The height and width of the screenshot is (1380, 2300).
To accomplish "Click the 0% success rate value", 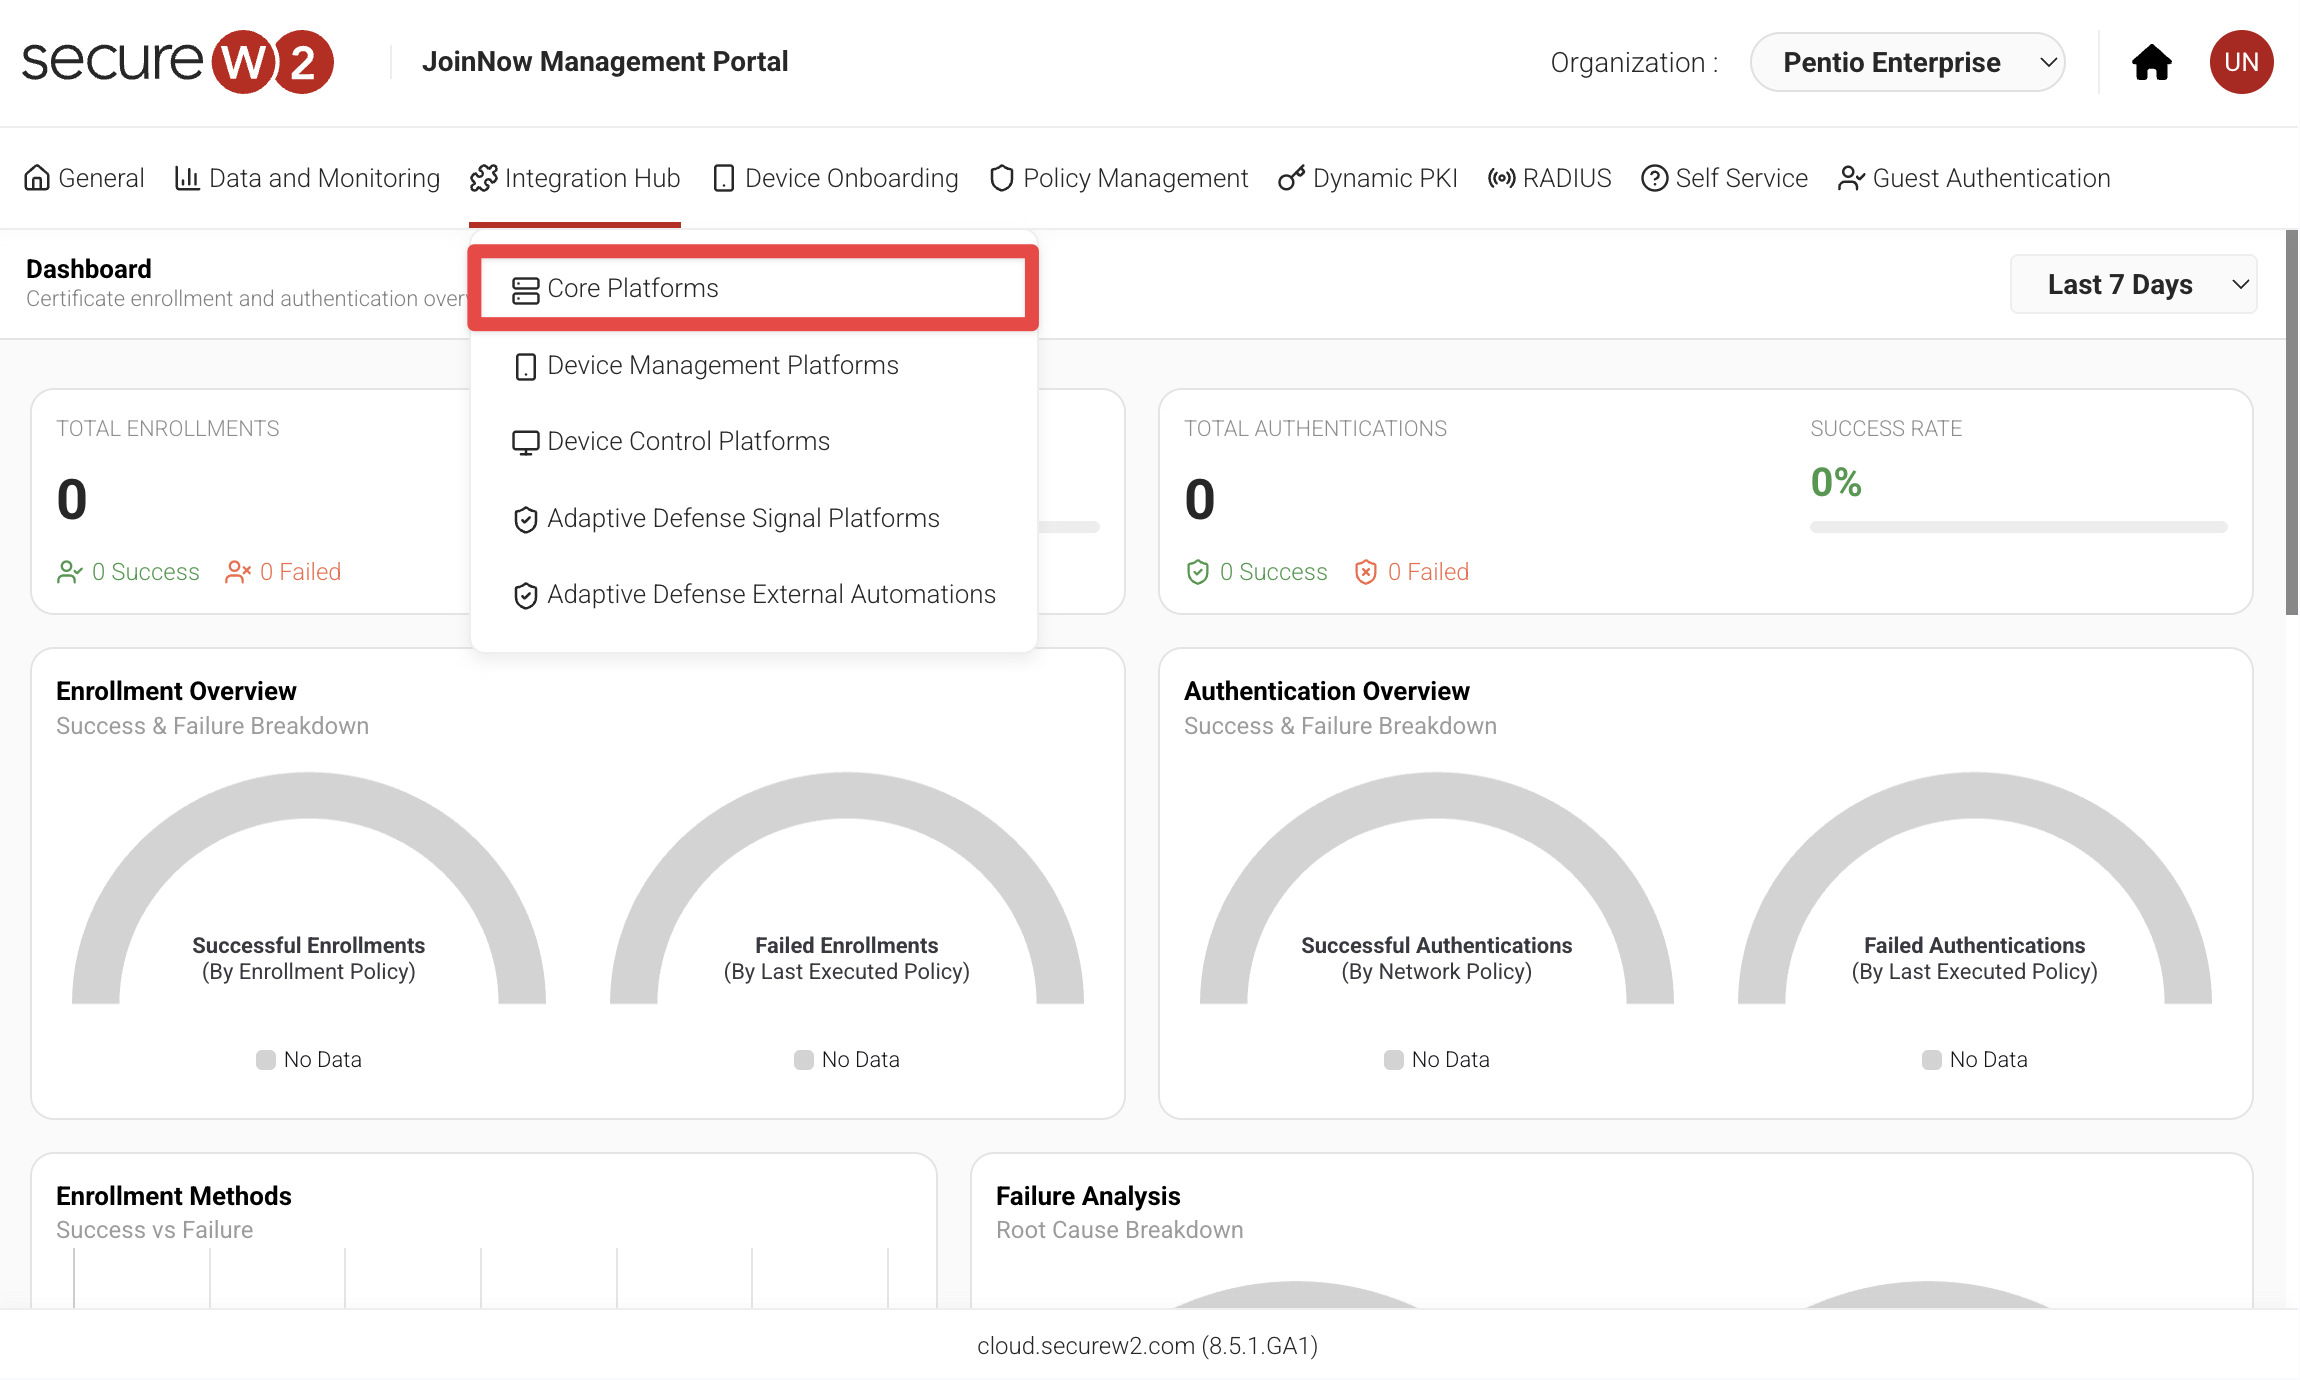I will 1836,483.
